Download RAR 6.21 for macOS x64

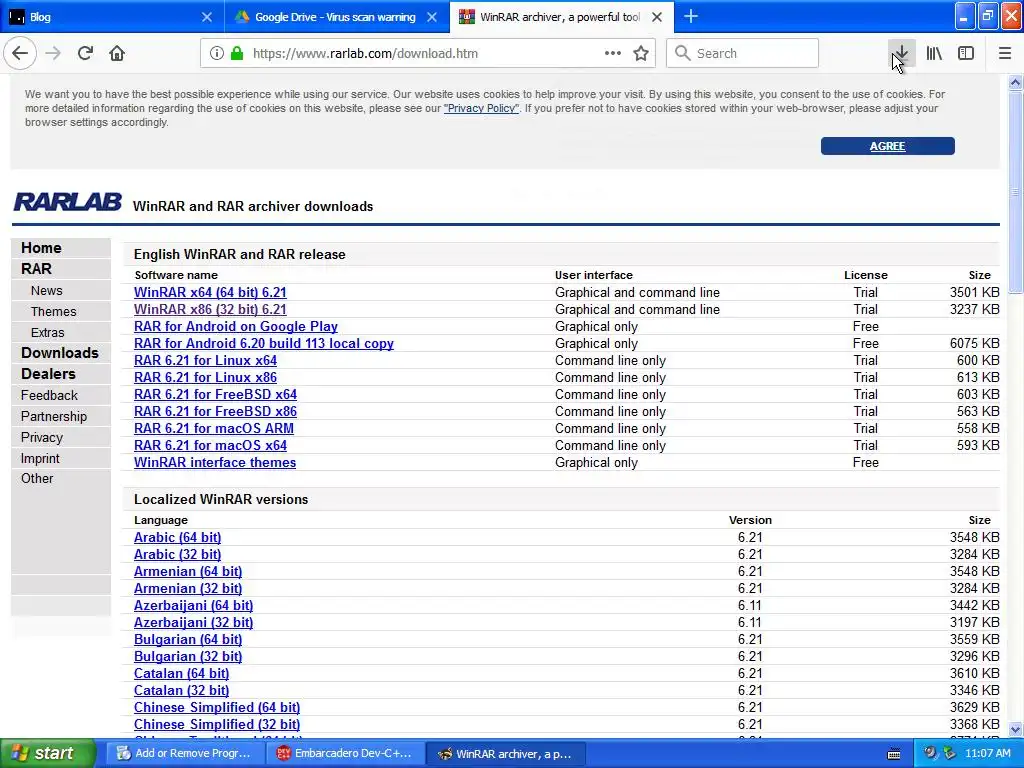click(x=210, y=445)
